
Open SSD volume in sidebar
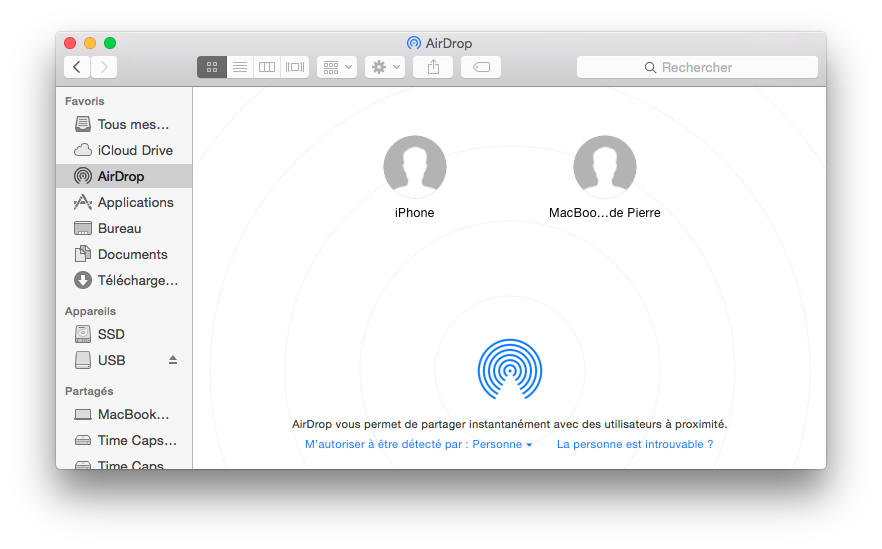pyautogui.click(x=111, y=334)
